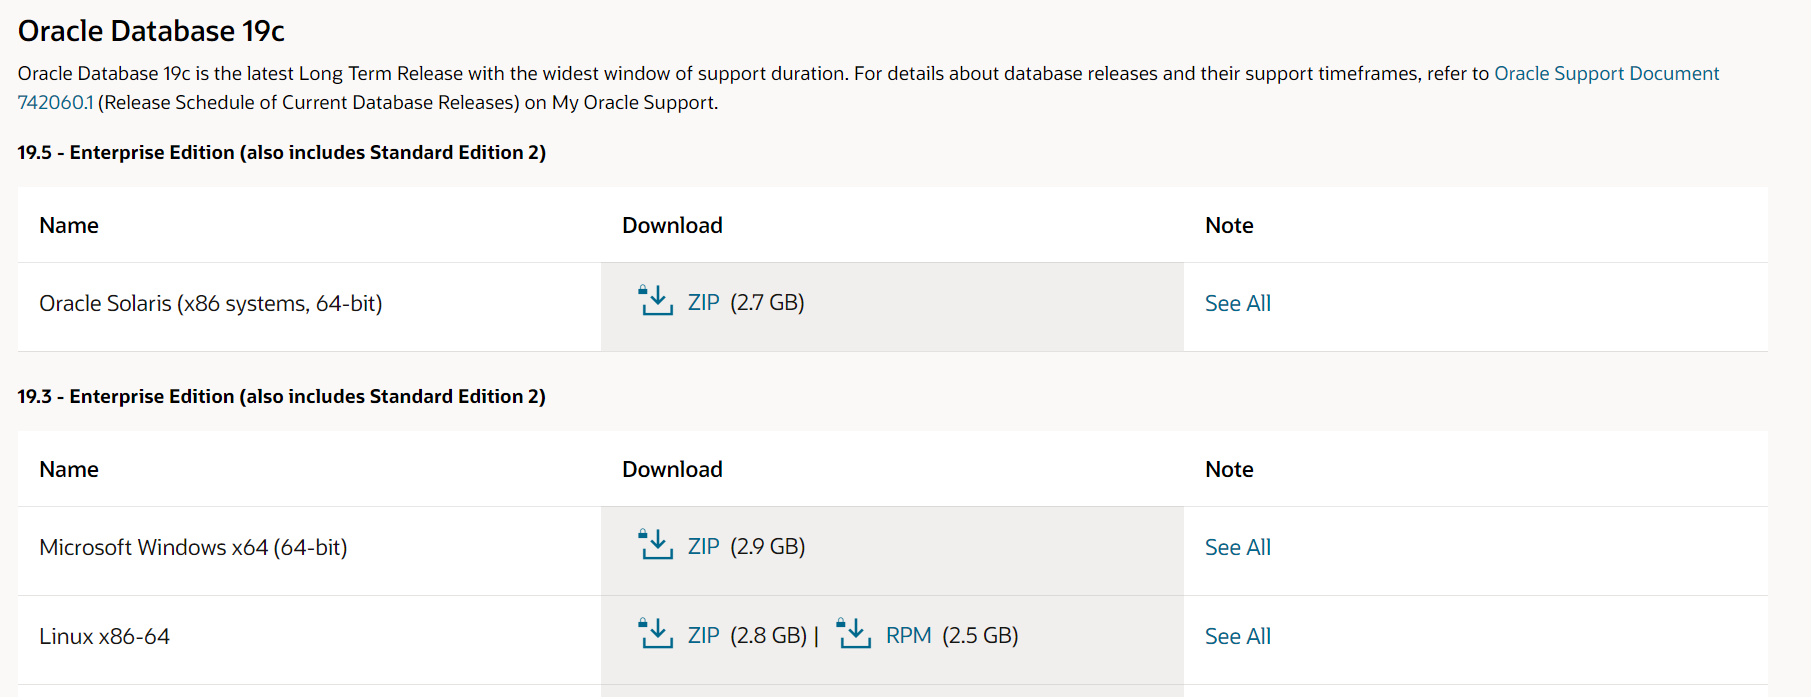Download Microsoft Windows x64 ZIP link

pyautogui.click(x=704, y=546)
